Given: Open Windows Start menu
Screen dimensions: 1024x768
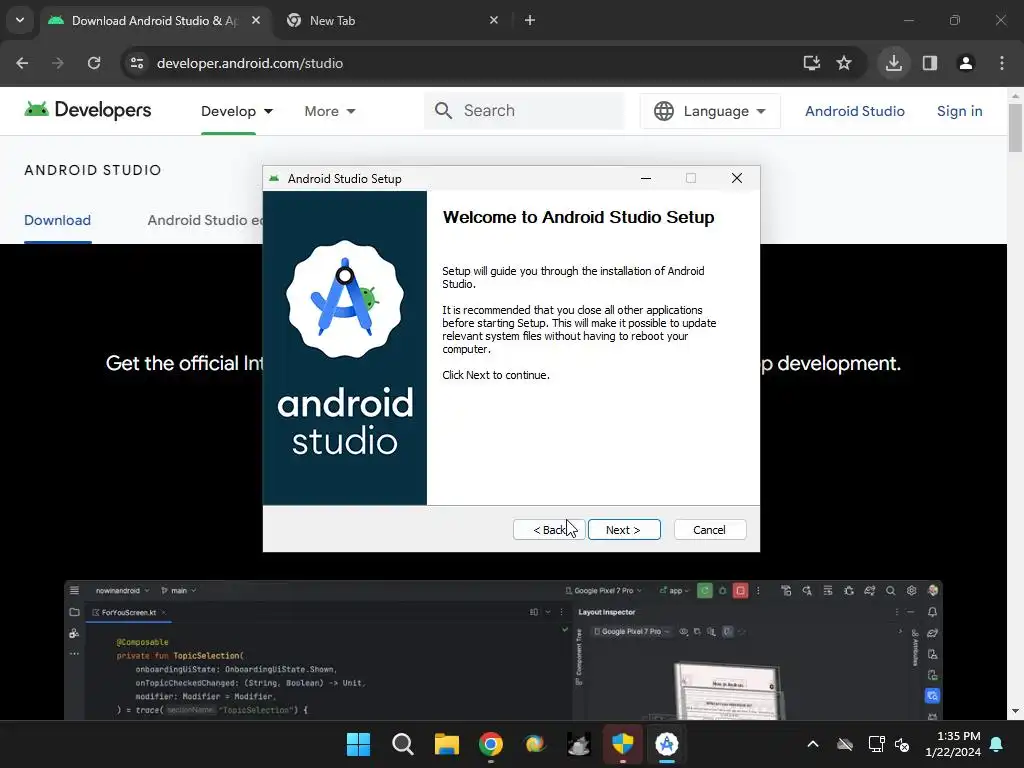Looking at the screenshot, I should [x=358, y=744].
